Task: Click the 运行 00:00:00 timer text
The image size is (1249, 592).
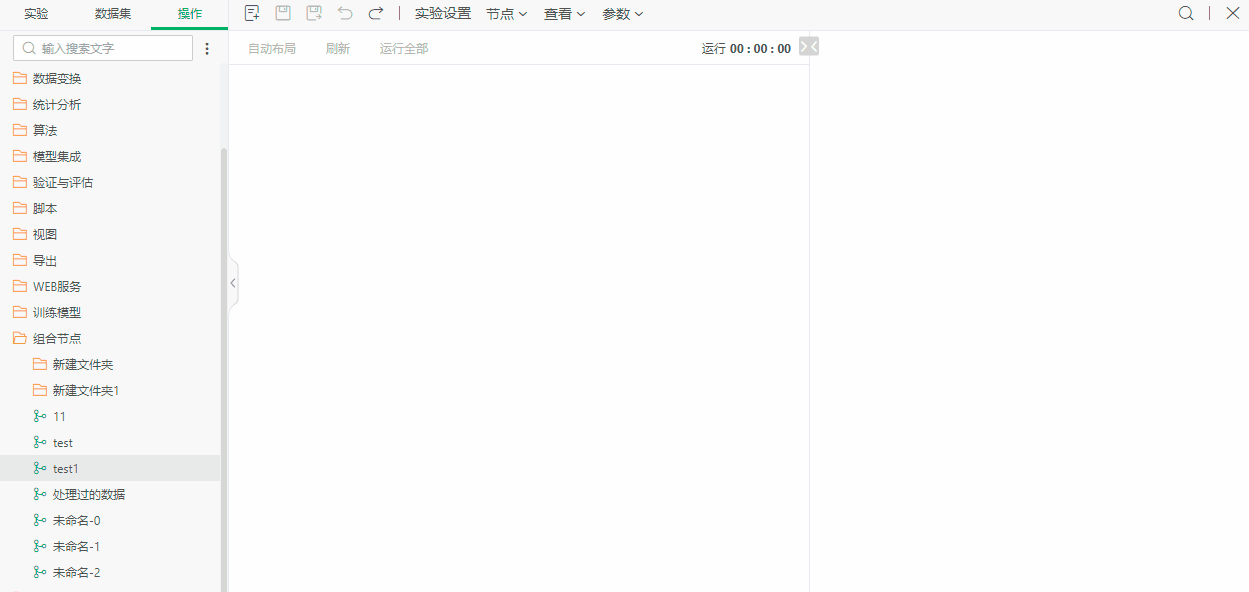Action: click(x=746, y=48)
